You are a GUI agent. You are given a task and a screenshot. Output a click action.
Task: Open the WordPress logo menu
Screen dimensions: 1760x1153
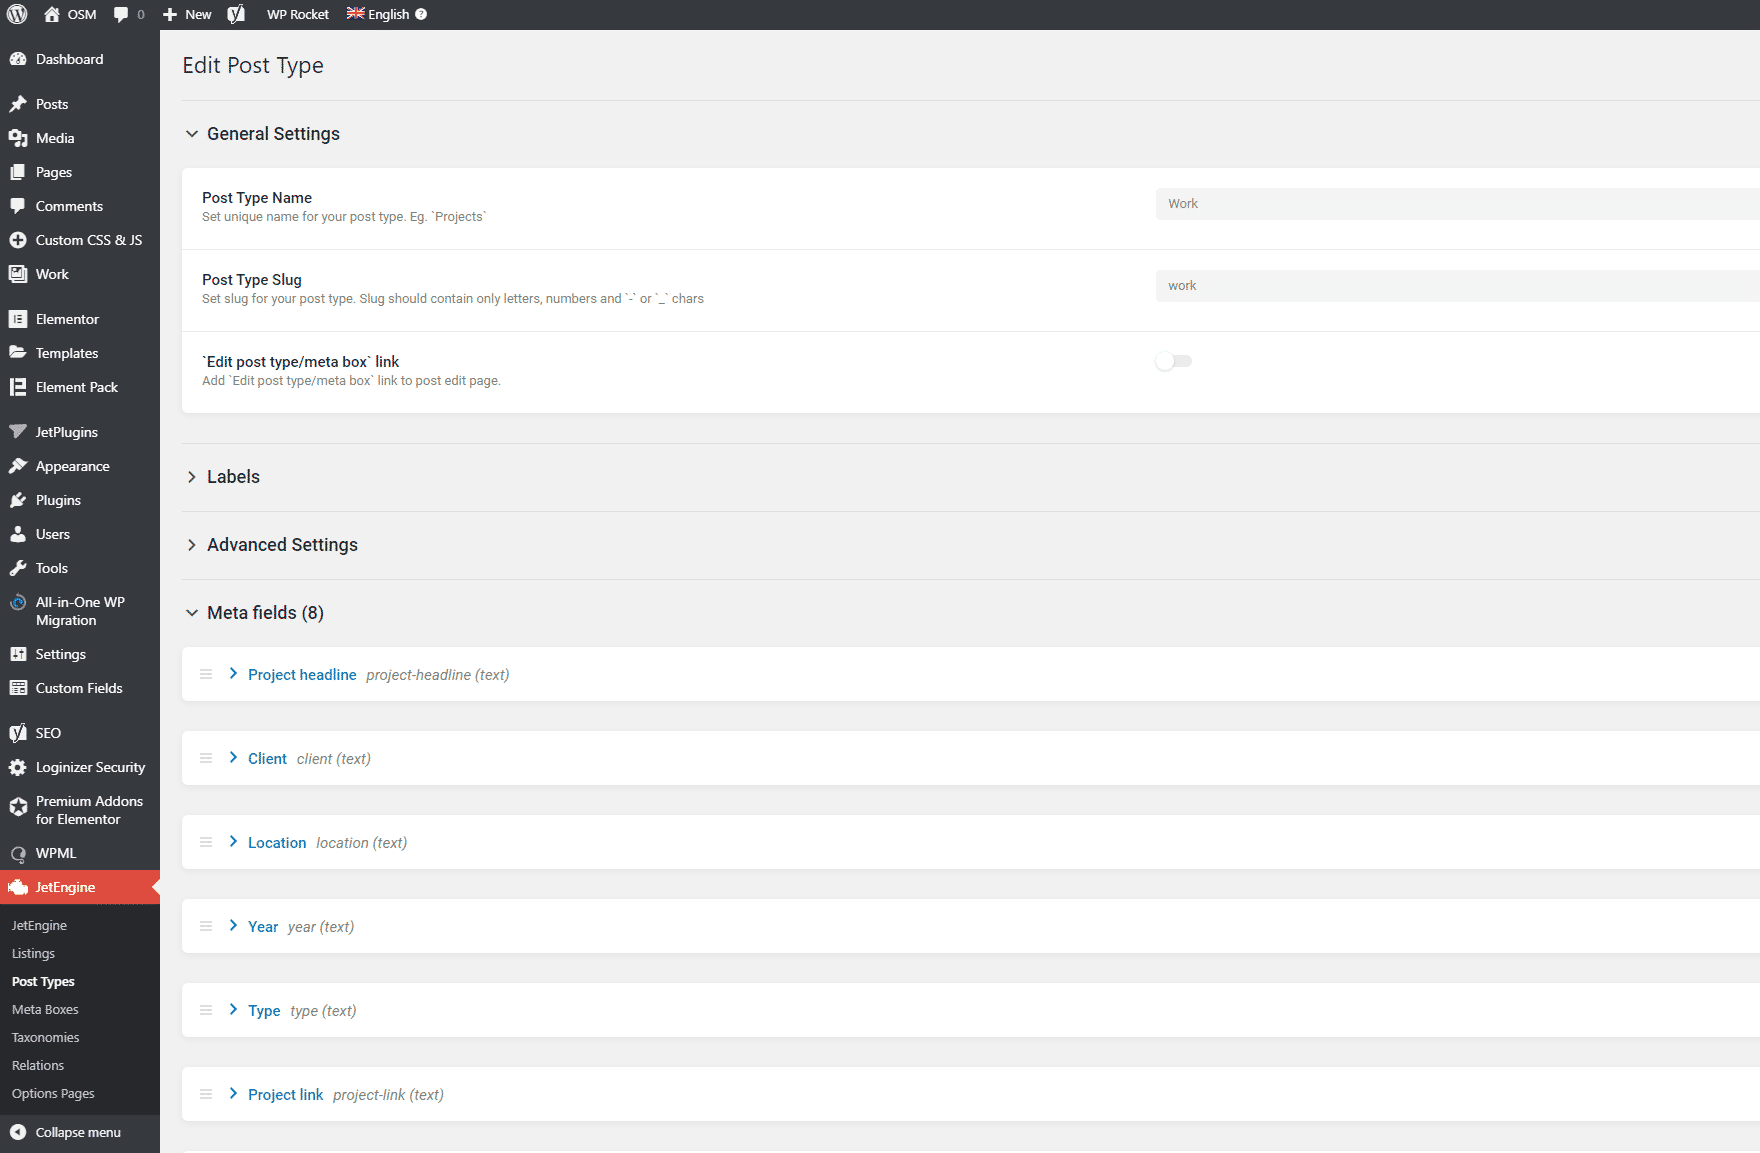(x=16, y=14)
